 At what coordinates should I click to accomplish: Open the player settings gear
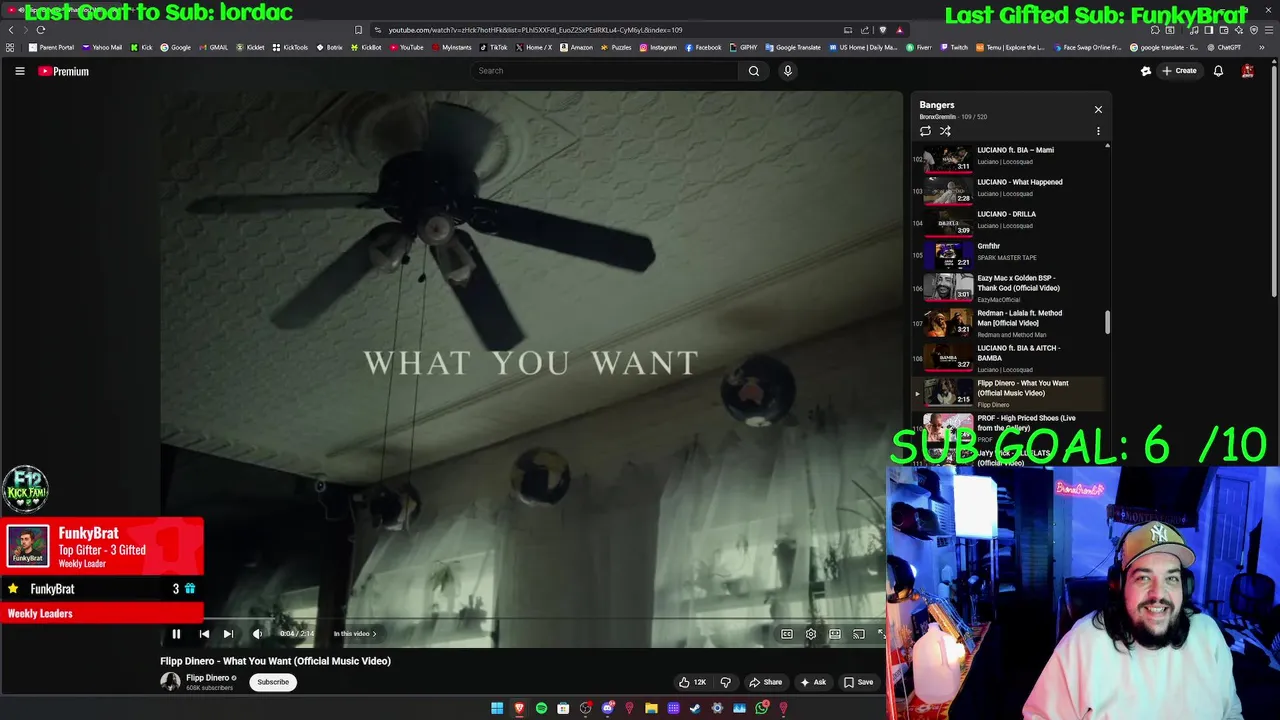[x=811, y=634]
